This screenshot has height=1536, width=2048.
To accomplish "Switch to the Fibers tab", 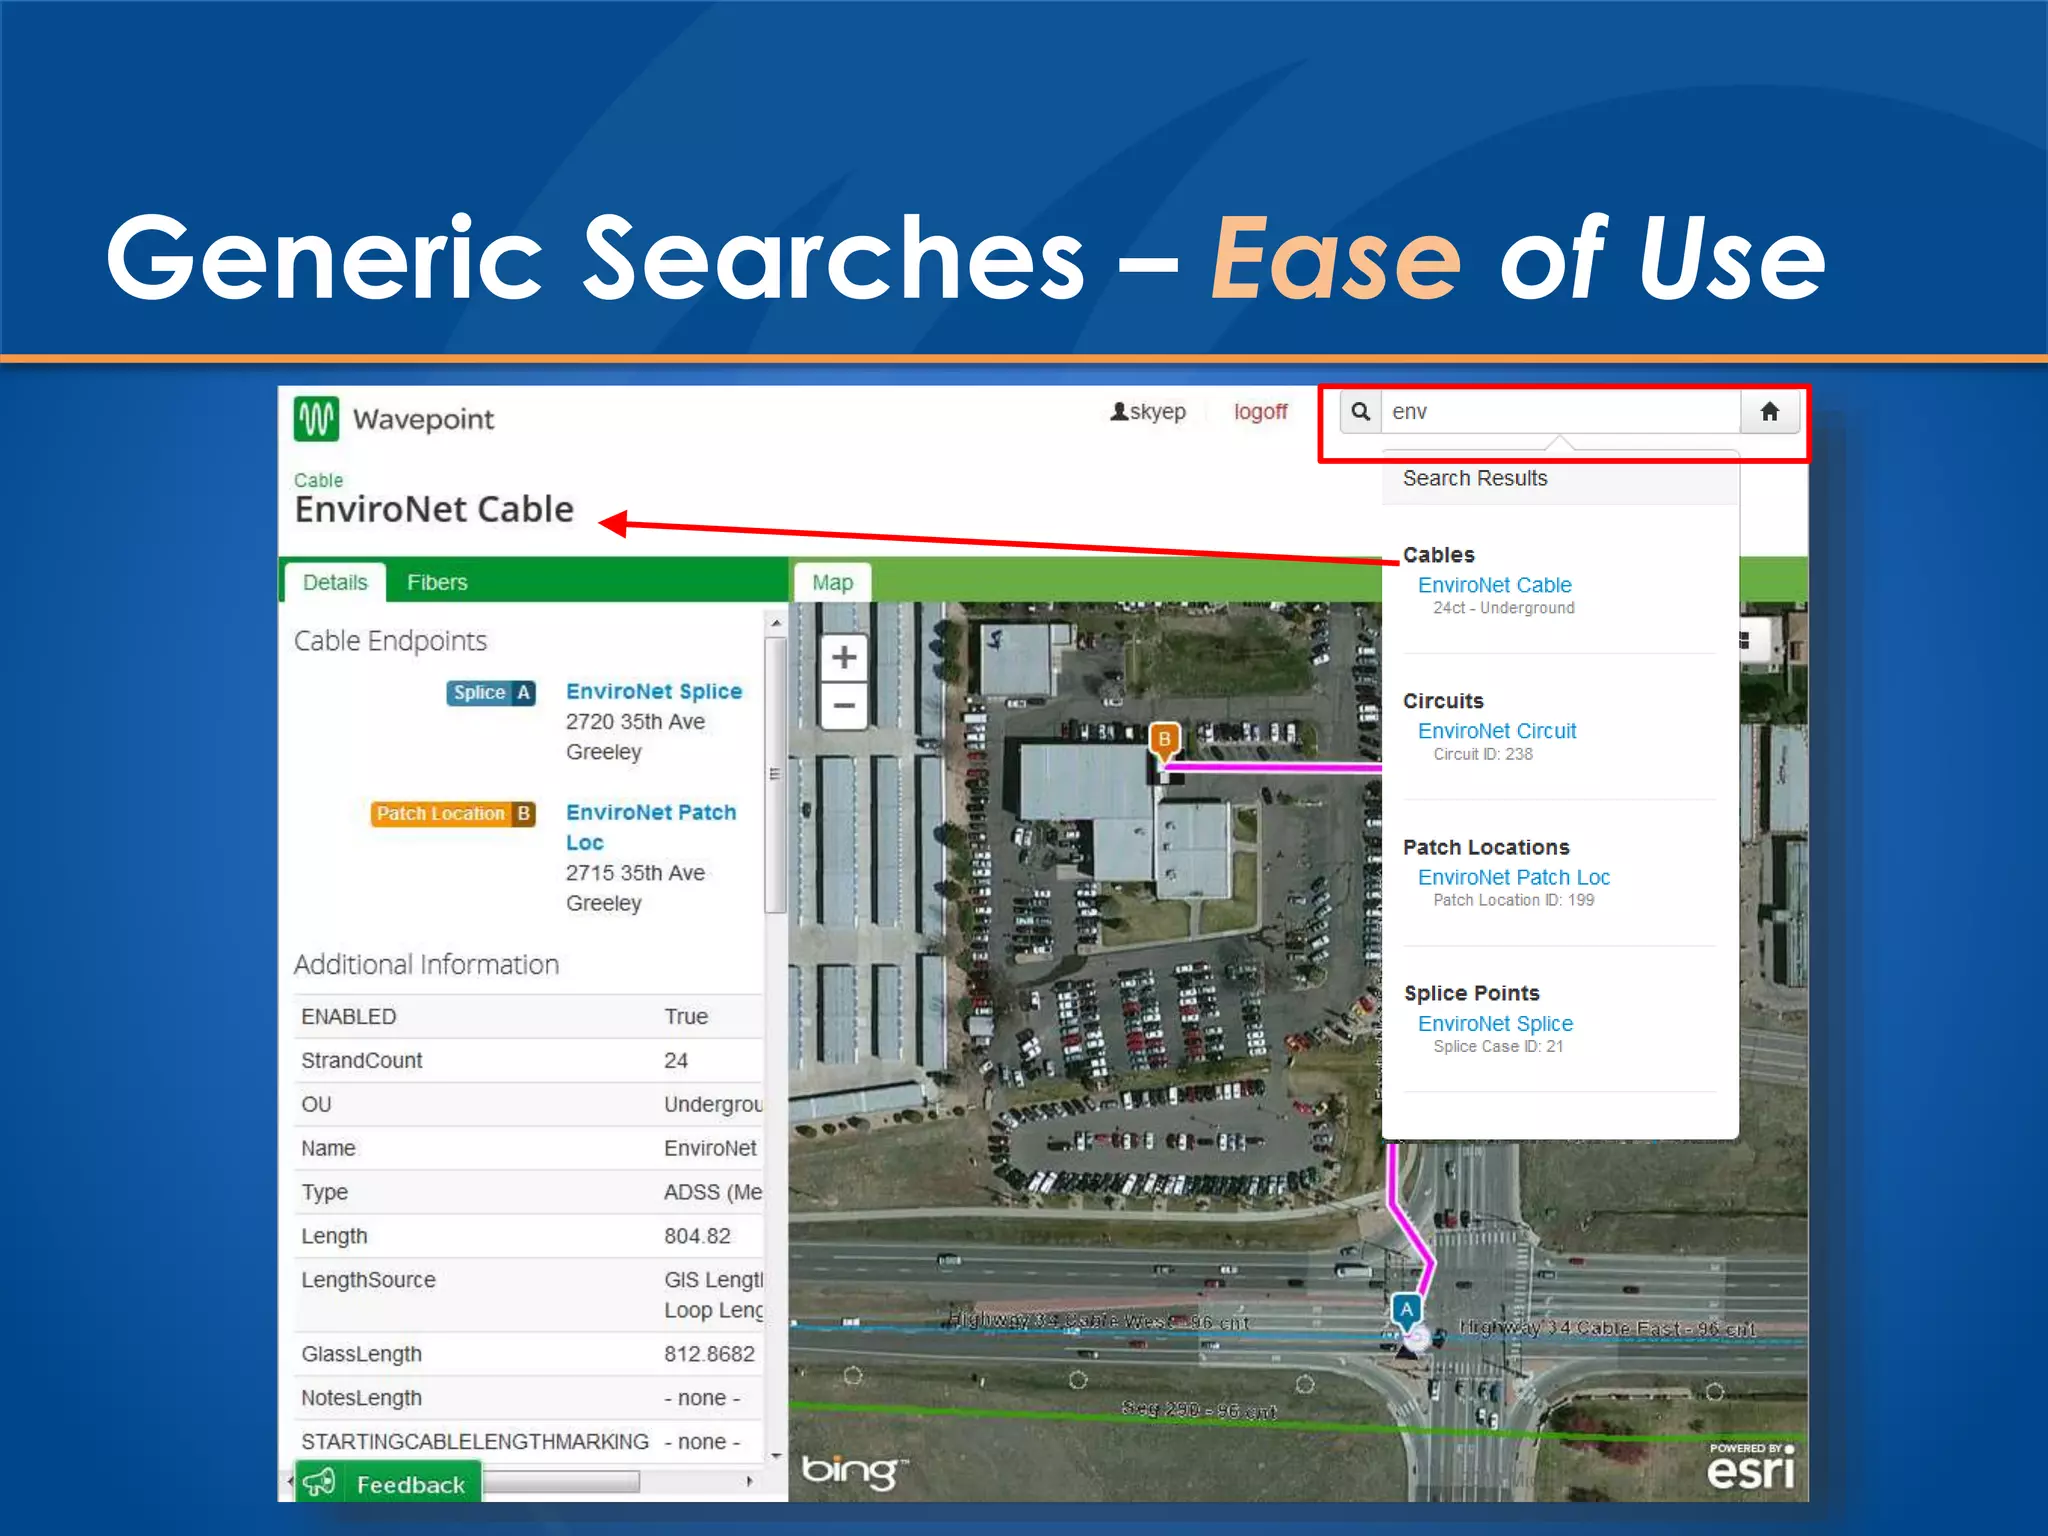I will pyautogui.click(x=437, y=583).
